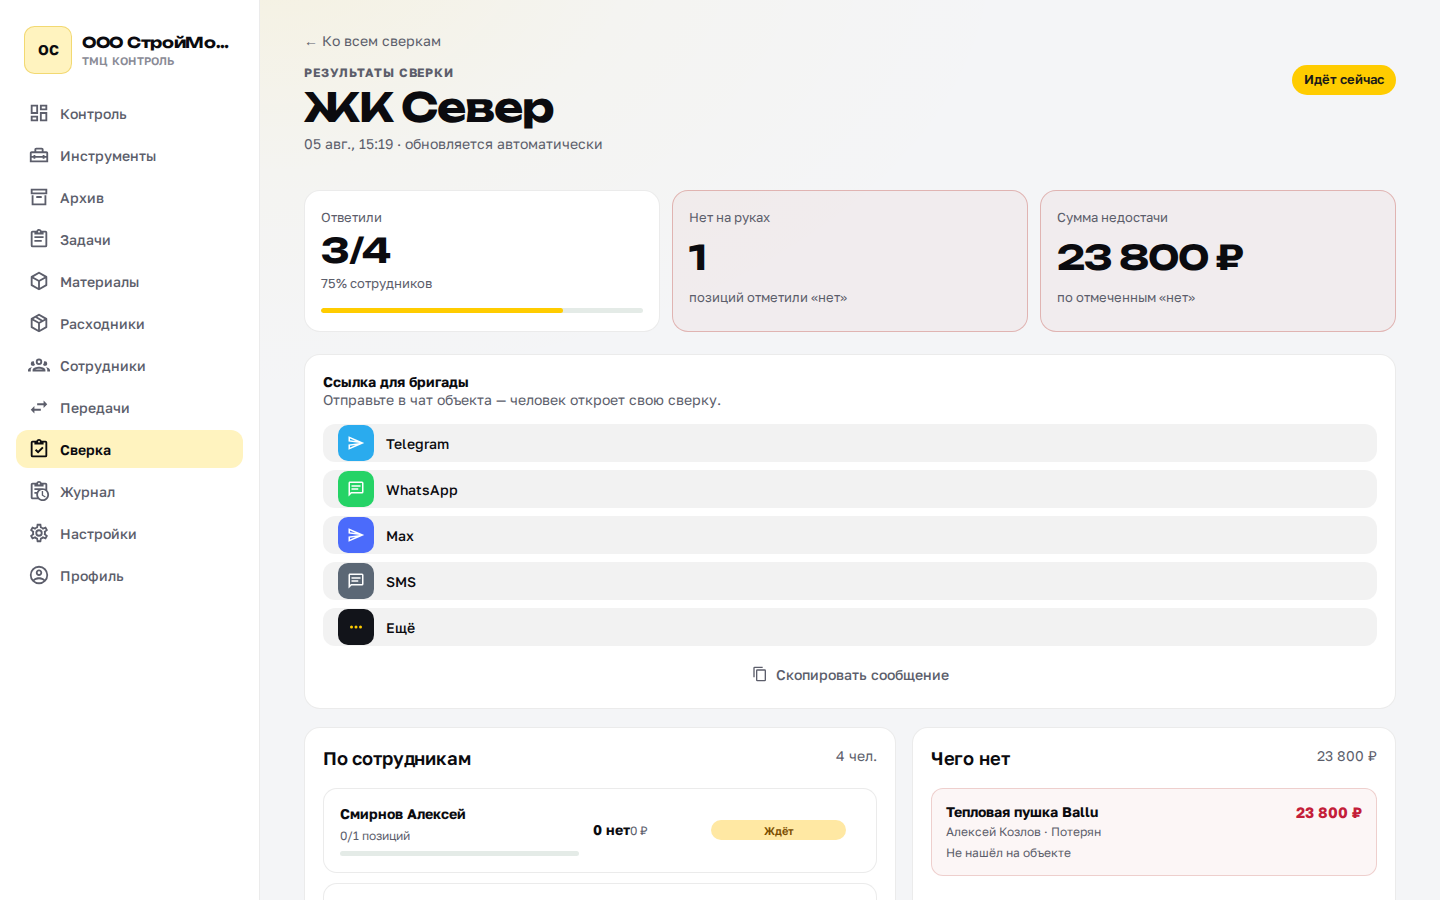The width and height of the screenshot is (1440, 900).
Task: Go to the Передачи page
Action: 129,407
